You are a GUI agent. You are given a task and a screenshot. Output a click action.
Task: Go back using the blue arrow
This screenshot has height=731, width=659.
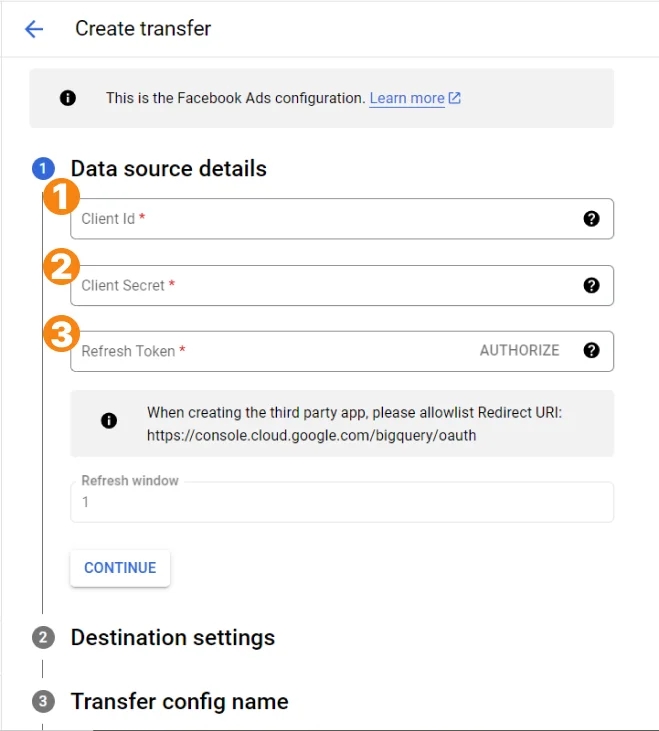point(34,29)
